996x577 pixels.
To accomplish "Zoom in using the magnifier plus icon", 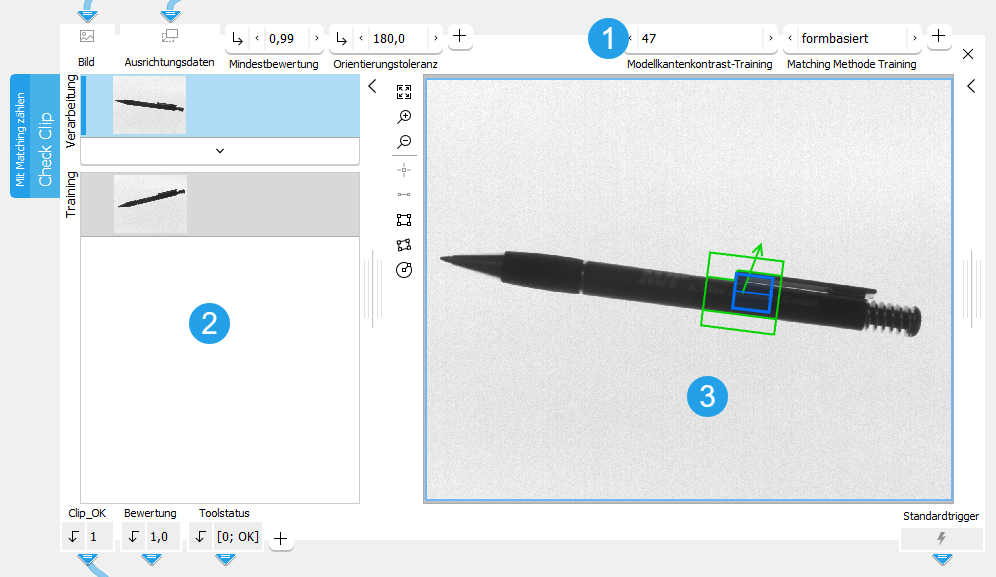I will pos(404,117).
